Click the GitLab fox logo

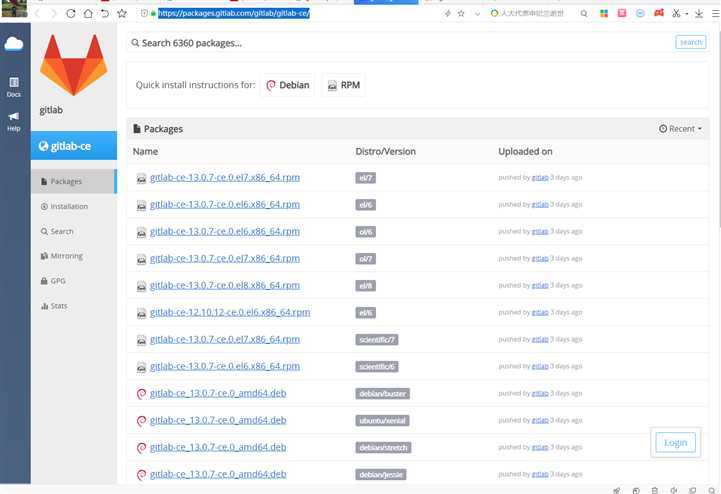[x=74, y=64]
